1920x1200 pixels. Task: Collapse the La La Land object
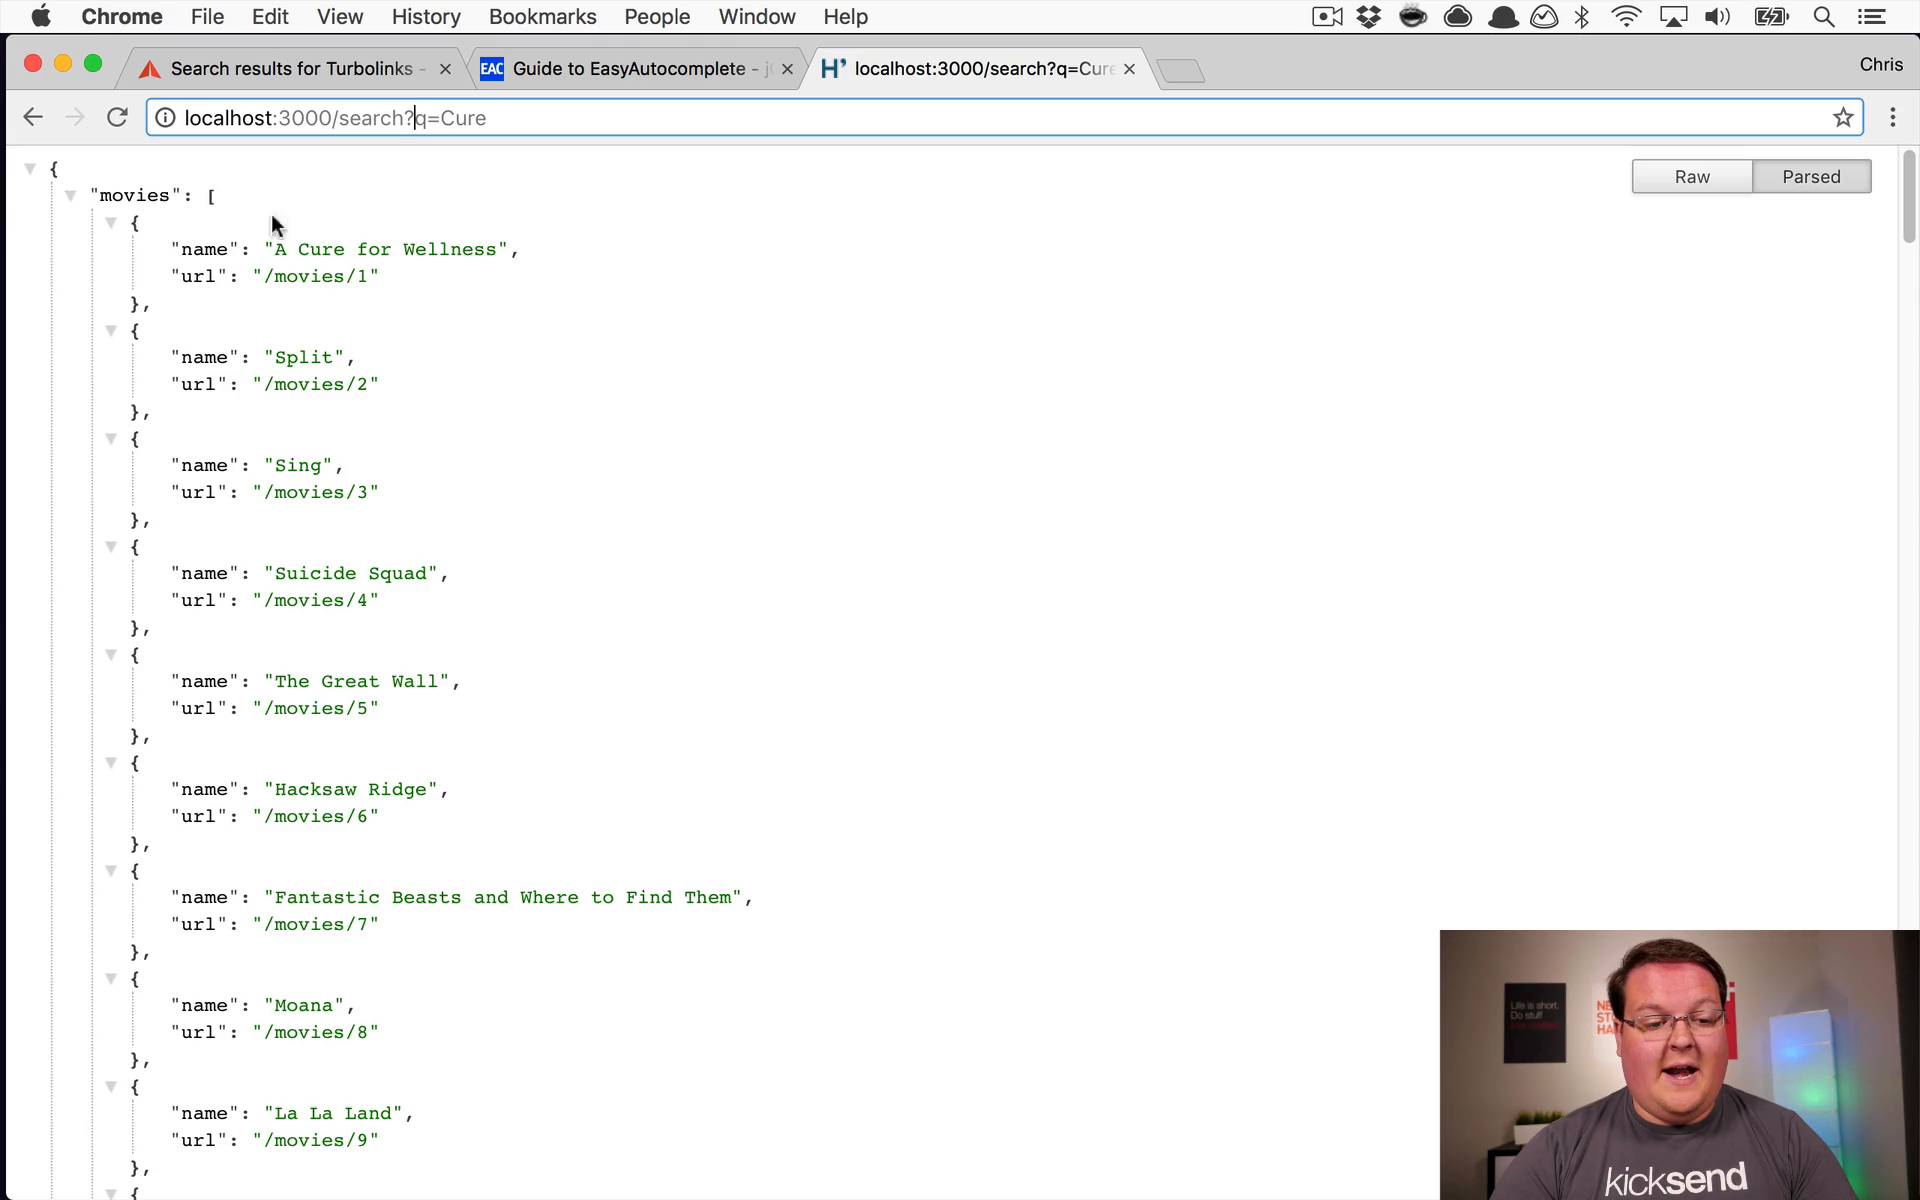[111, 1087]
